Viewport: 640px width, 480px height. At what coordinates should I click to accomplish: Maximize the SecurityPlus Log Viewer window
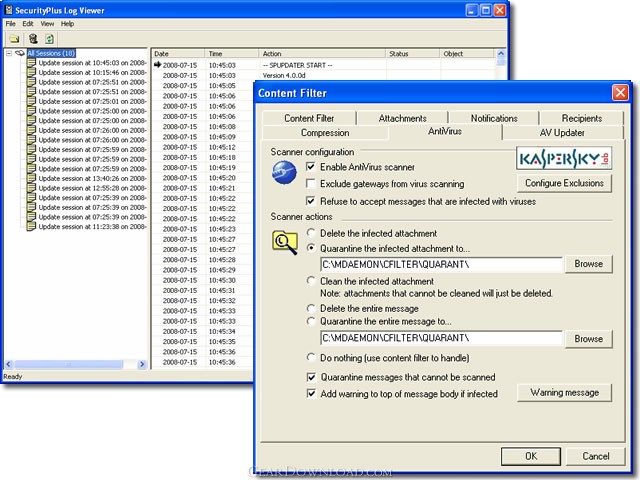[x=486, y=10]
